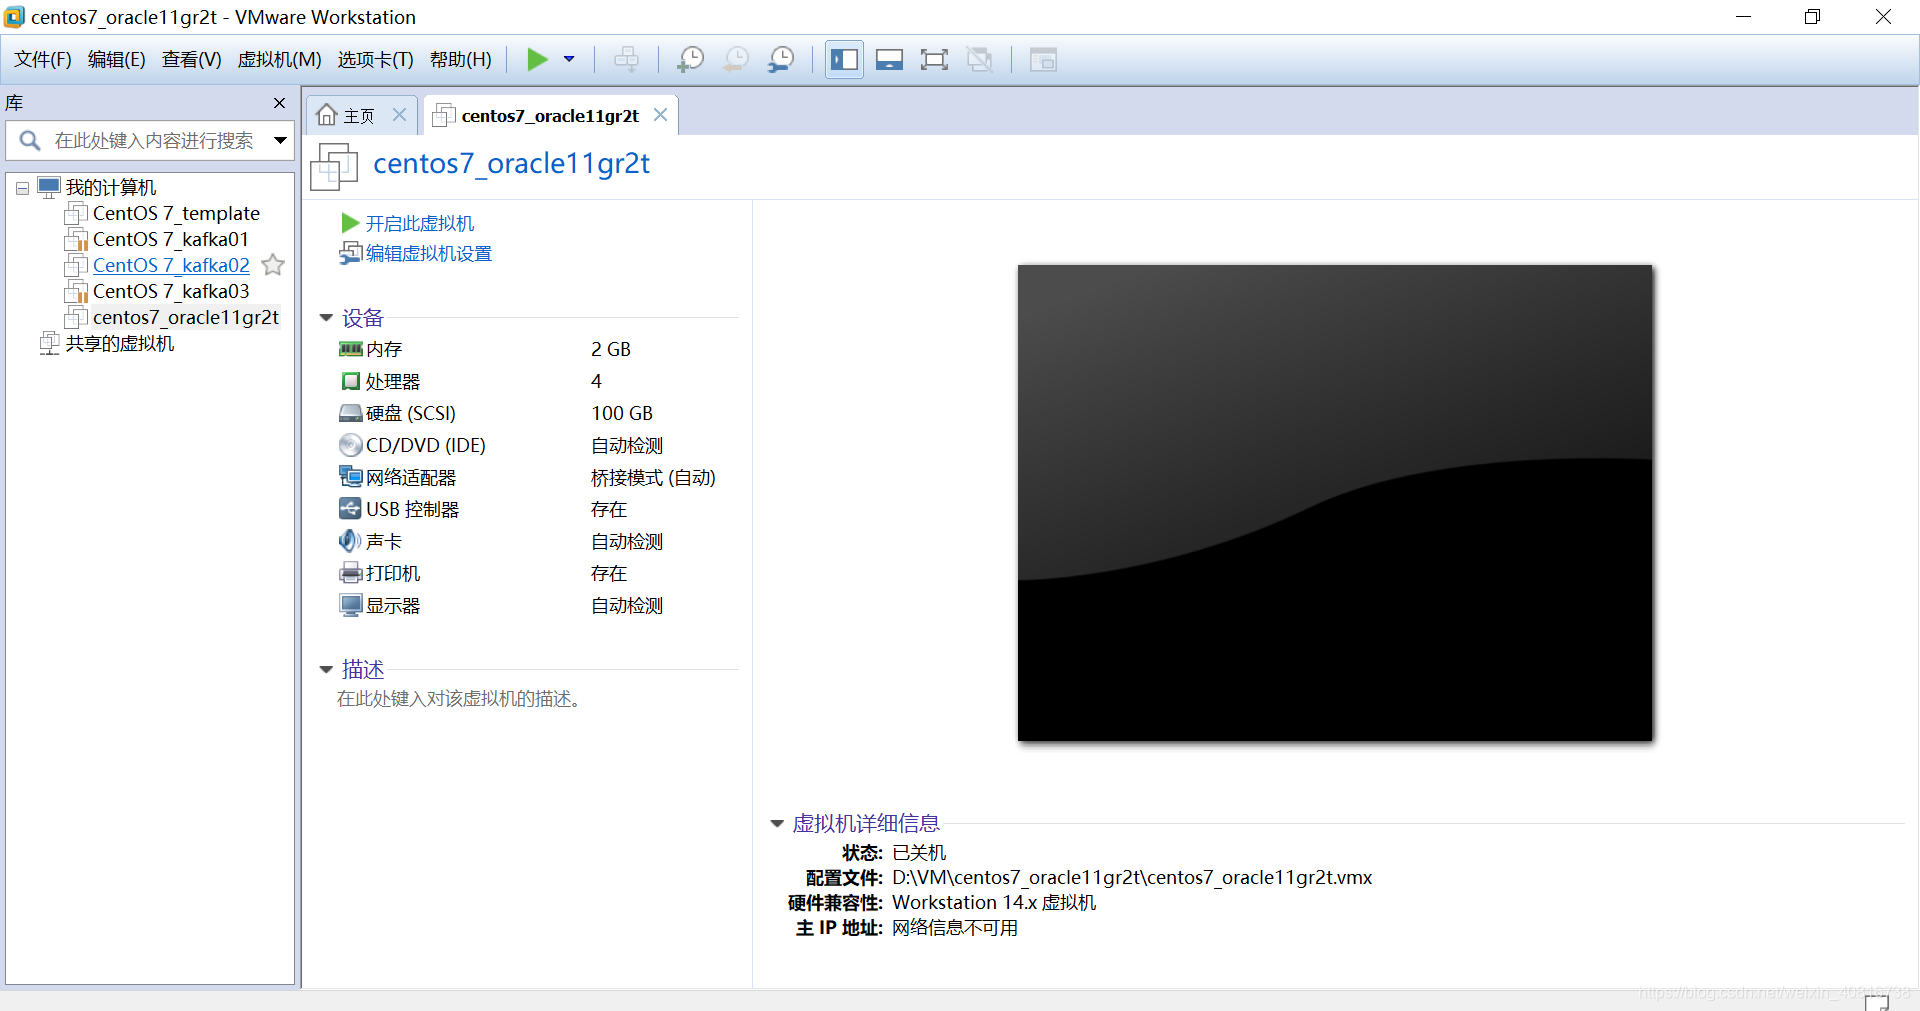Viewport: 1920px width, 1011px height.
Task: Enter full screen mode icon
Action: point(934,60)
